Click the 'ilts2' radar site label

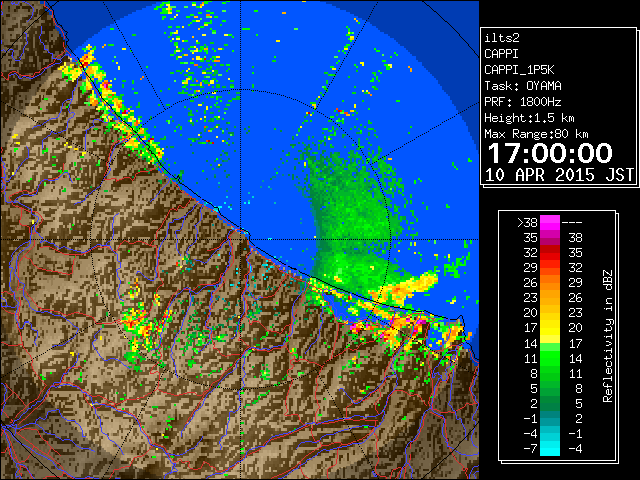[x=502, y=38]
